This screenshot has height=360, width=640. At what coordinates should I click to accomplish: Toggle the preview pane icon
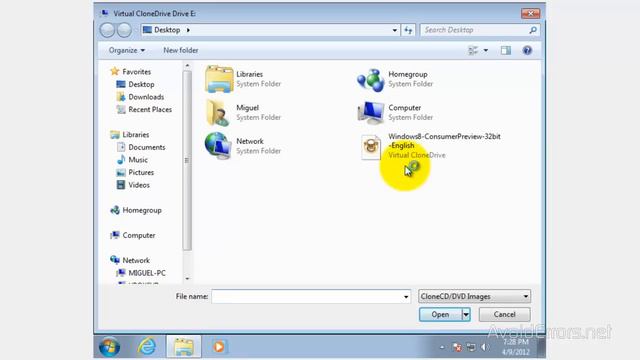tap(506, 50)
